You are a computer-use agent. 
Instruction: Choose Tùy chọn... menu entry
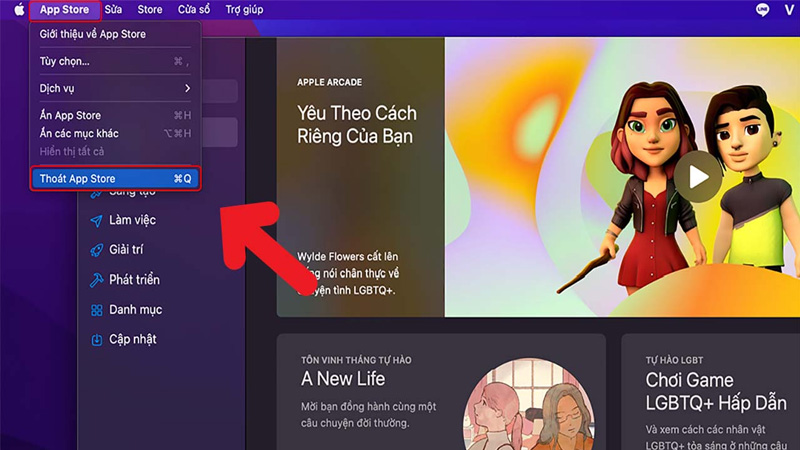click(x=115, y=61)
